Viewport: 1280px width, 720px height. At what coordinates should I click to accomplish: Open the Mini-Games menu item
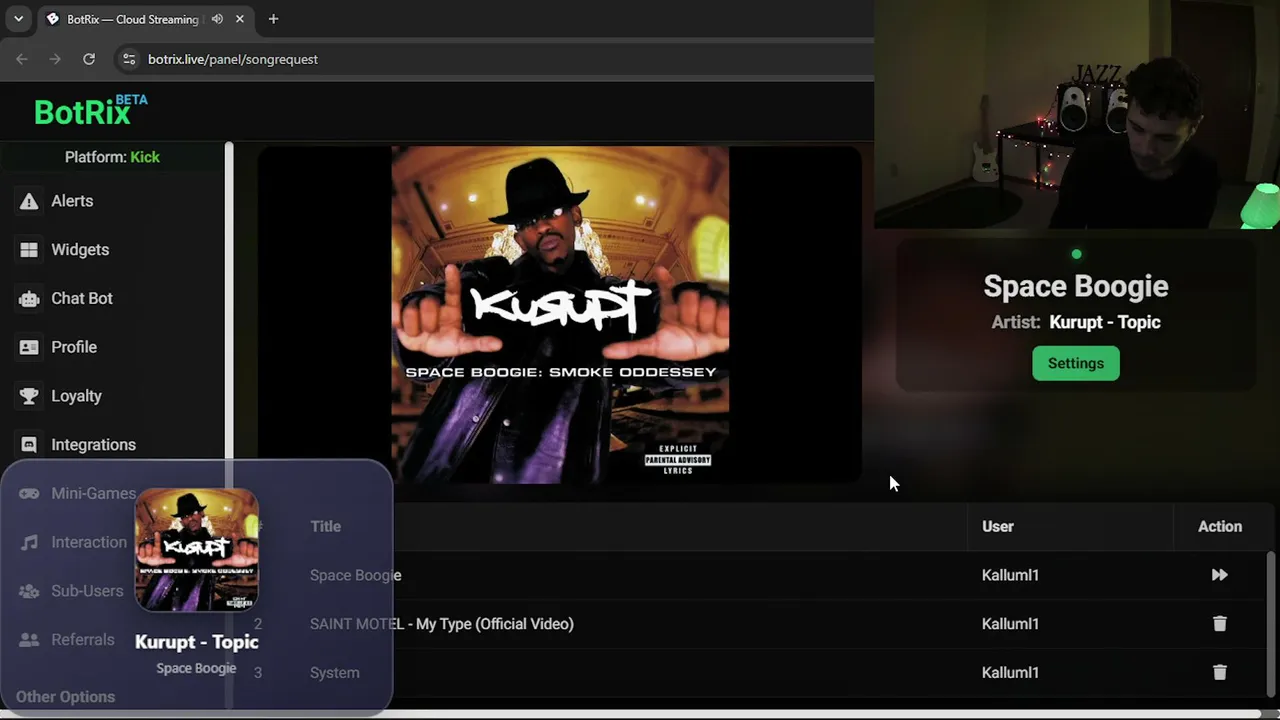click(93, 493)
